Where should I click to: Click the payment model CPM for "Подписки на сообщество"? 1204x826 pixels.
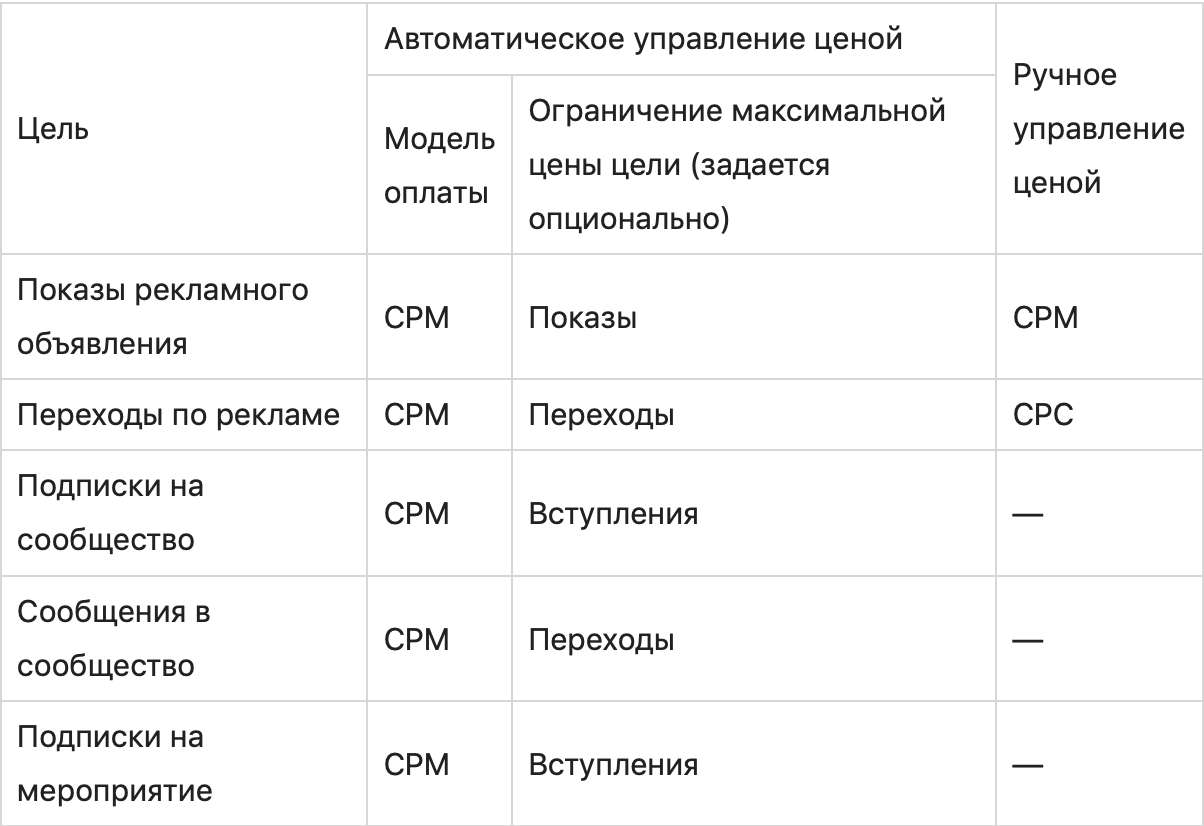pos(417,514)
